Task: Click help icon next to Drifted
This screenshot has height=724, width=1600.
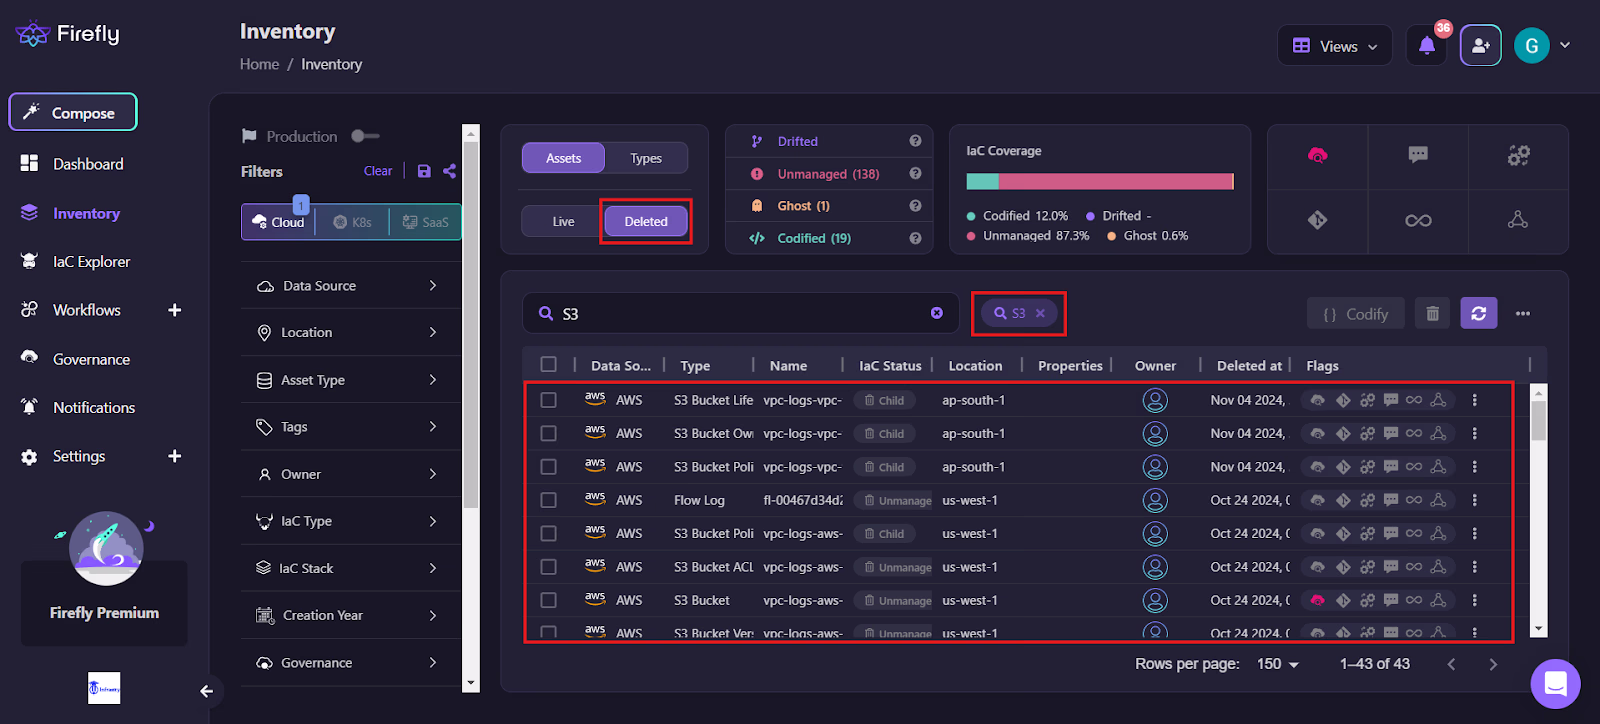Action: point(915,141)
